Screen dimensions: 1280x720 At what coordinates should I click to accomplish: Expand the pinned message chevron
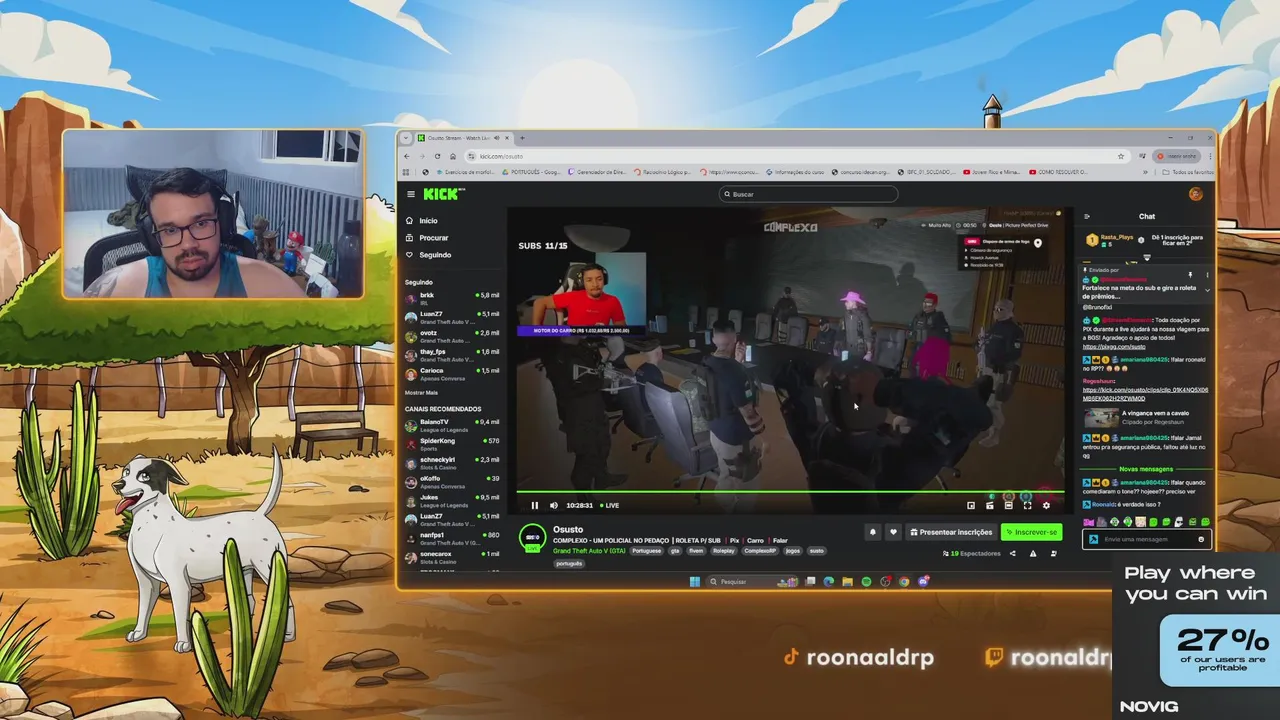click(x=1207, y=290)
